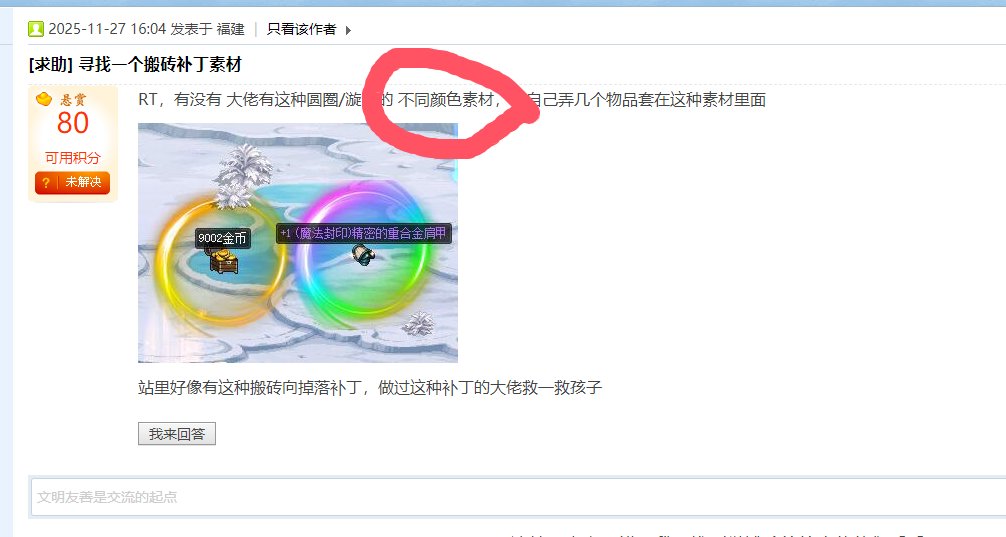Click the yellow glowing ring effect

[222, 262]
